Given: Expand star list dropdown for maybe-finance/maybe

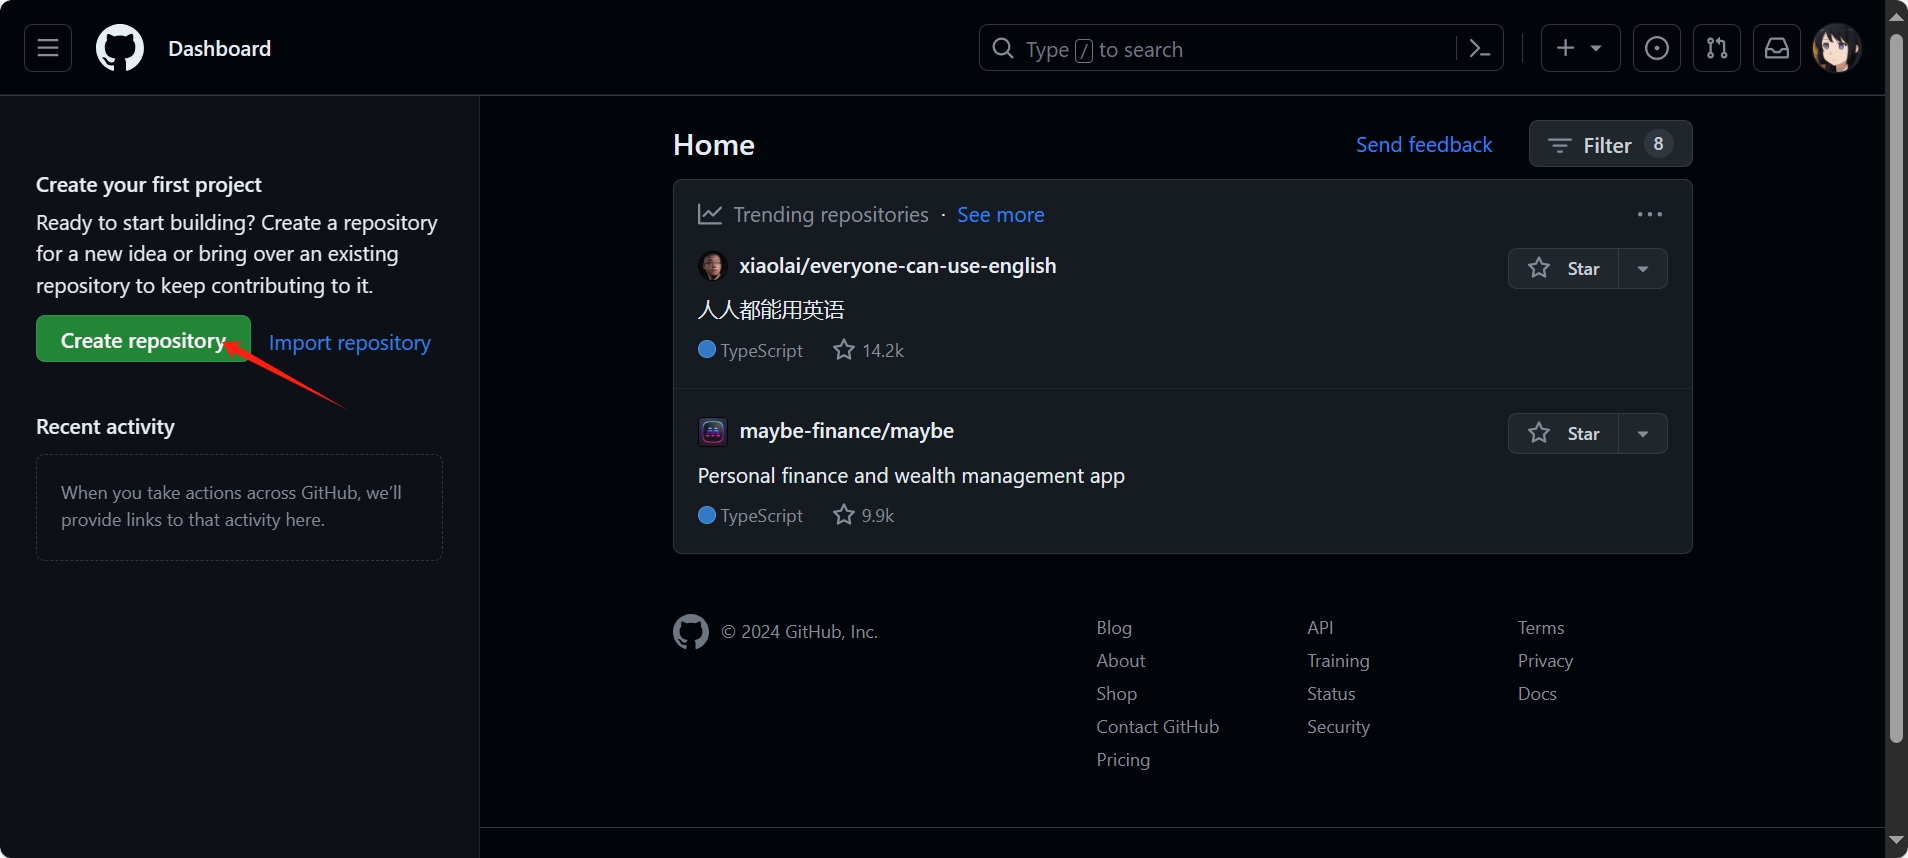Looking at the screenshot, I should point(1643,433).
